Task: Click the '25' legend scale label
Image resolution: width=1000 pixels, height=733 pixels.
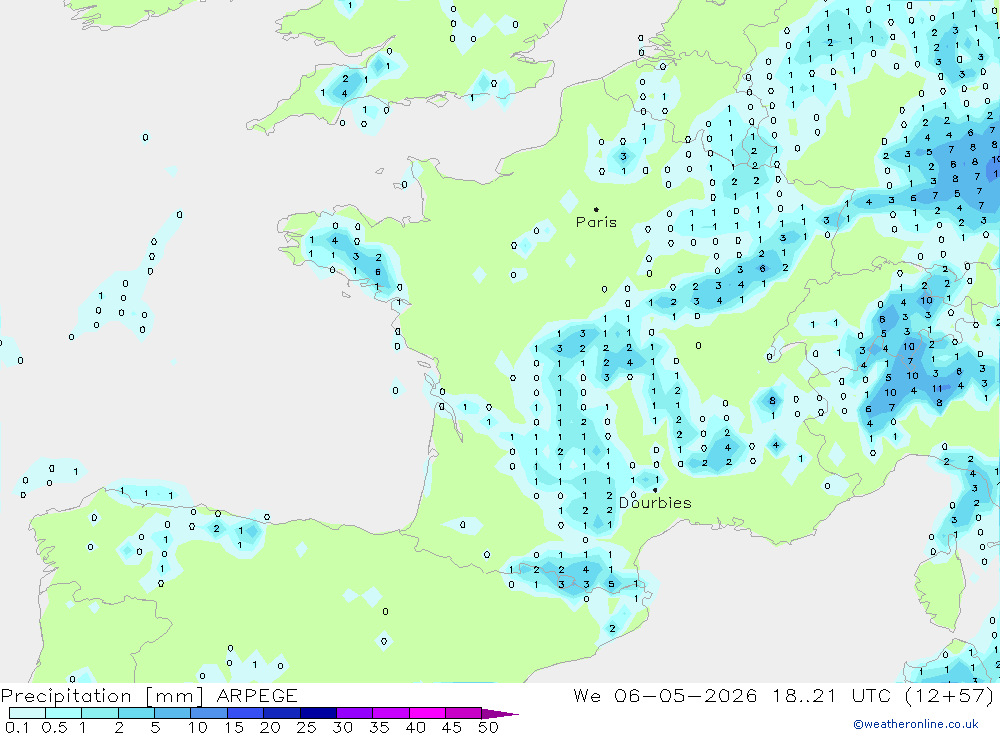Action: coord(306,727)
